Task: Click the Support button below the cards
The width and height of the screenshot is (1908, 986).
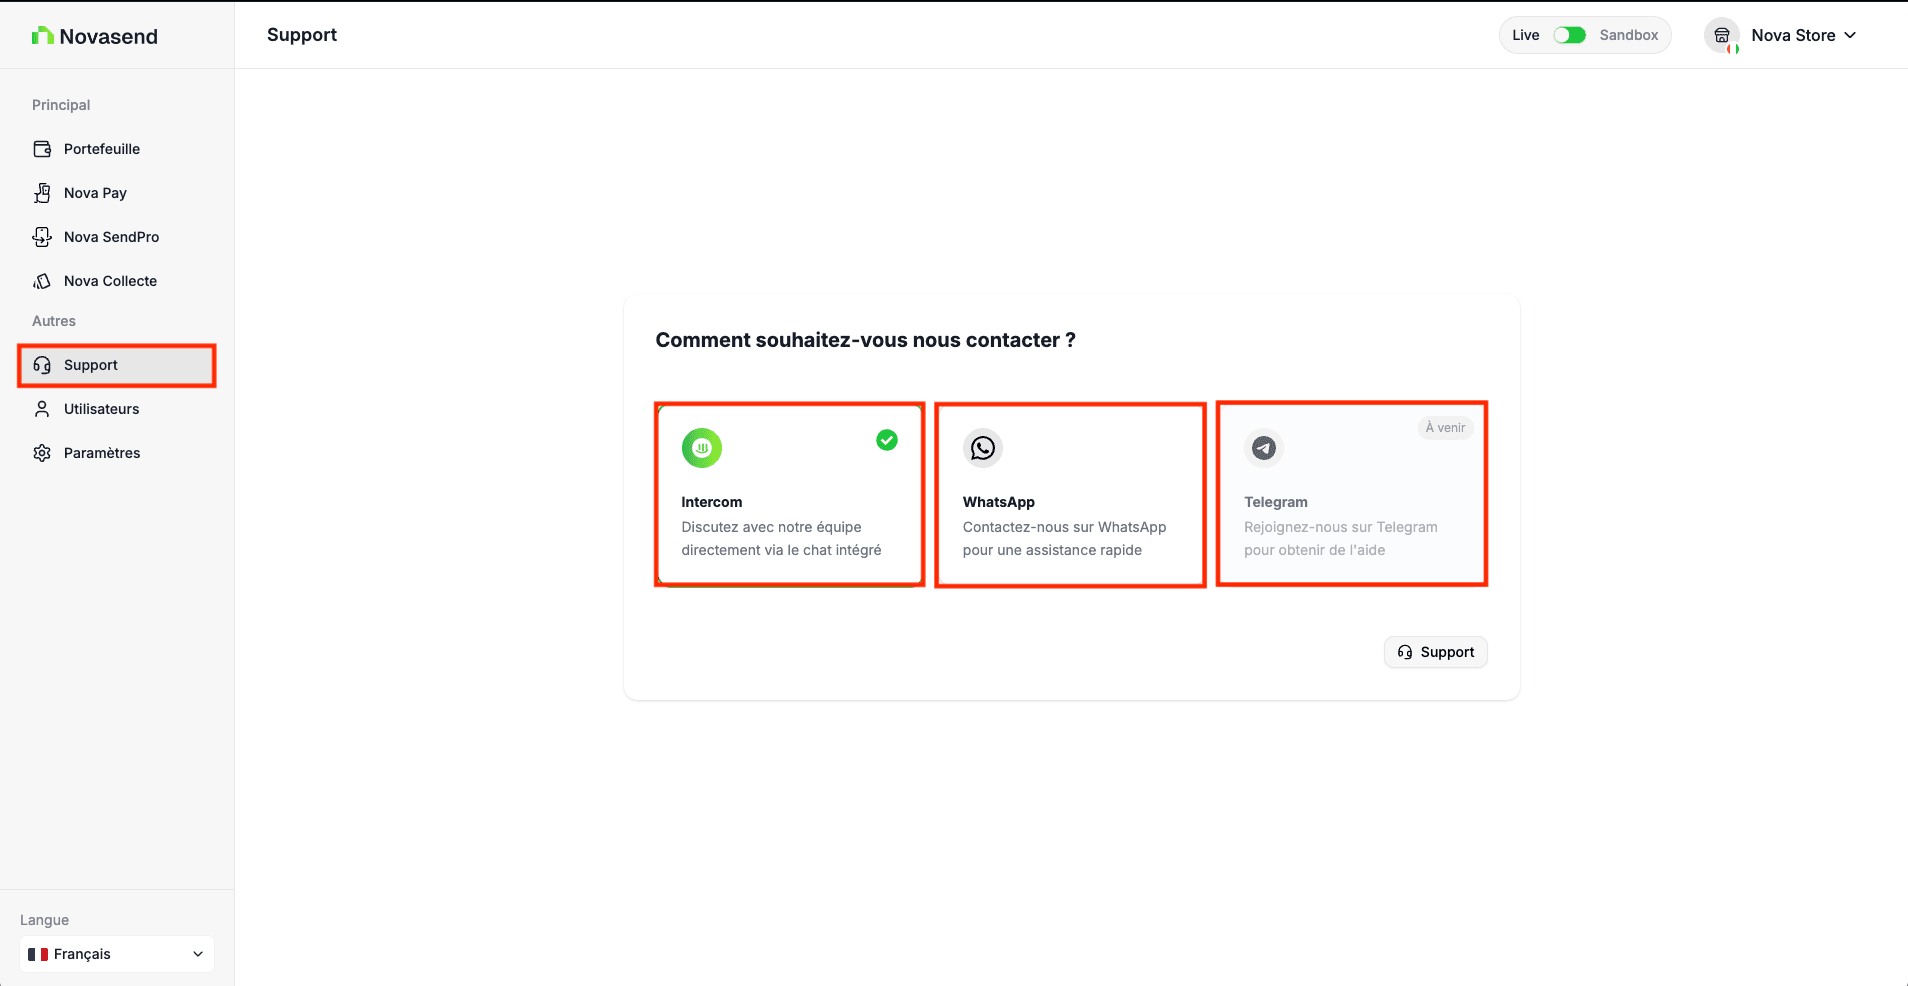Action: [1436, 652]
